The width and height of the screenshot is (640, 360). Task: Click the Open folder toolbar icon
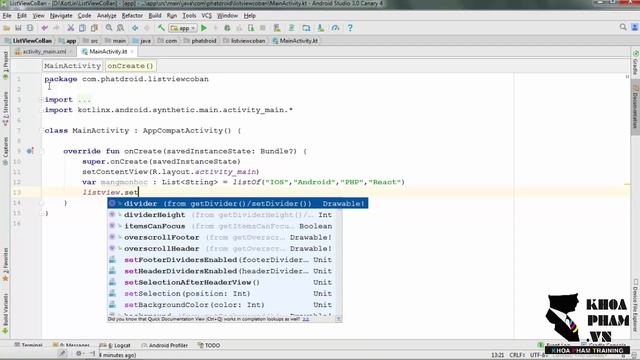click(x=7, y=28)
